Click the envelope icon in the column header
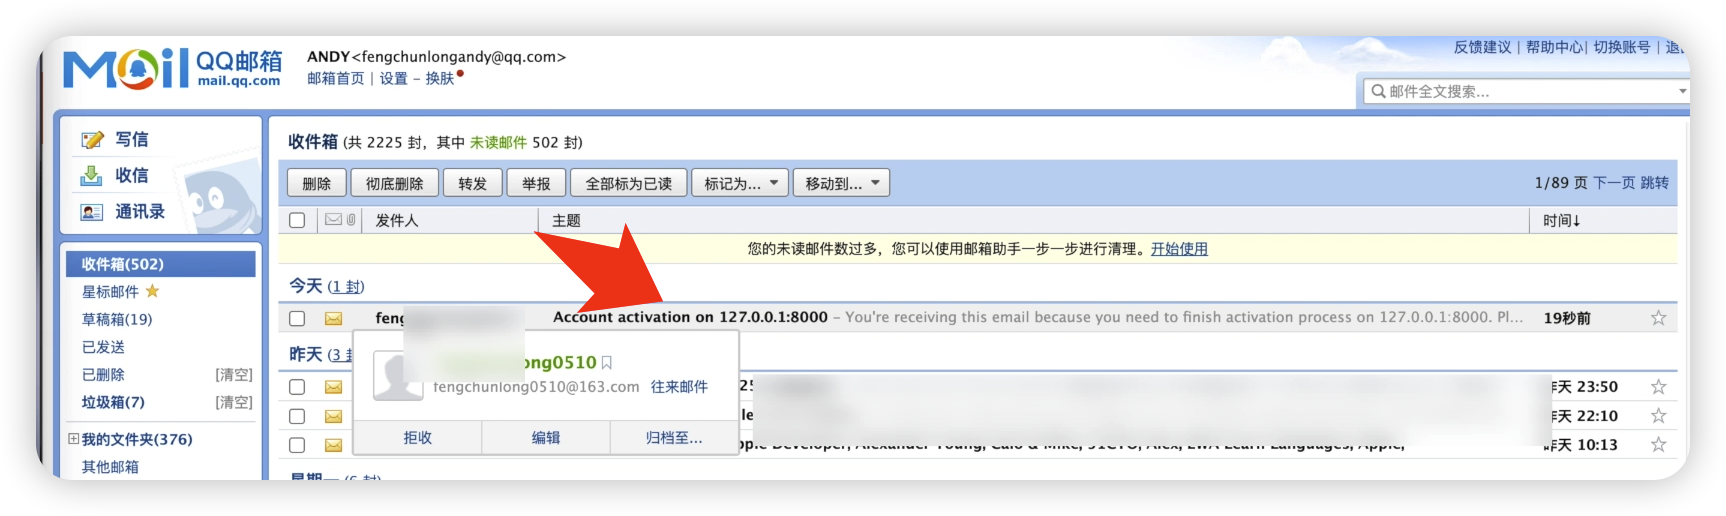 pyautogui.click(x=333, y=220)
